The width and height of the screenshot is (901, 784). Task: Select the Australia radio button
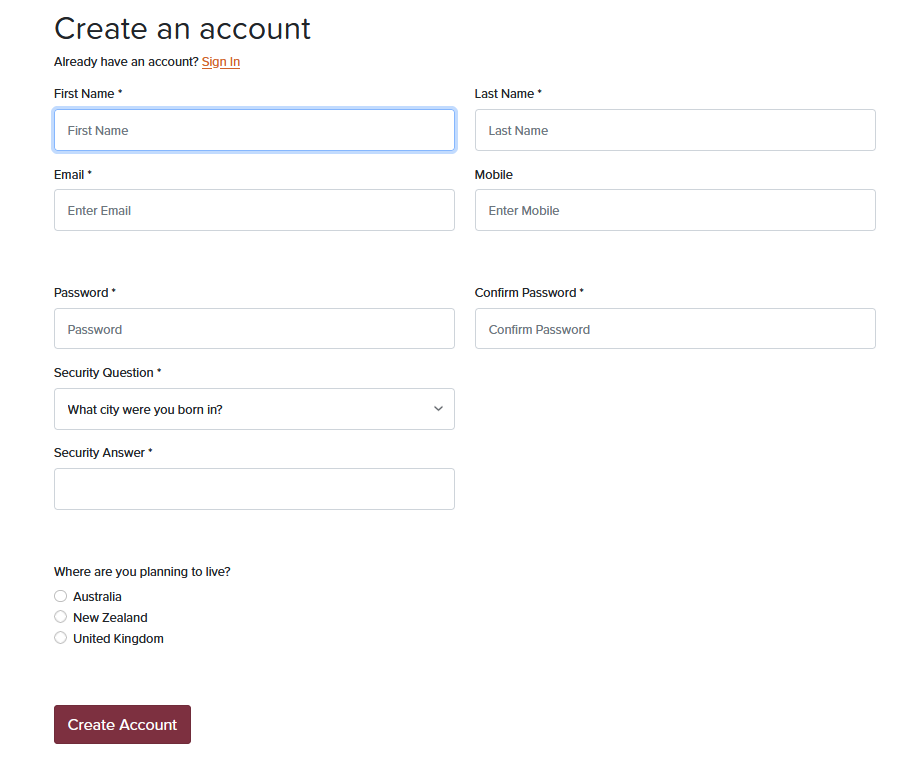click(61, 596)
